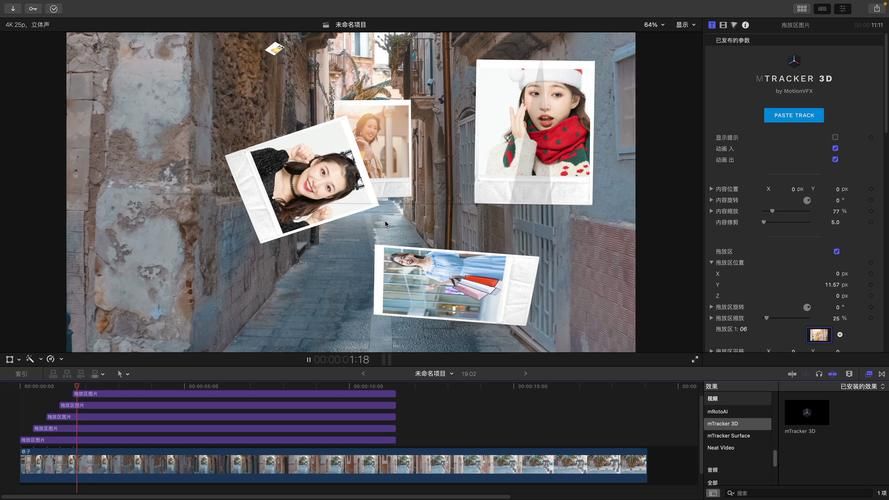Open the overwrite clip dropdown
The image size is (889, 500).
coord(98,374)
